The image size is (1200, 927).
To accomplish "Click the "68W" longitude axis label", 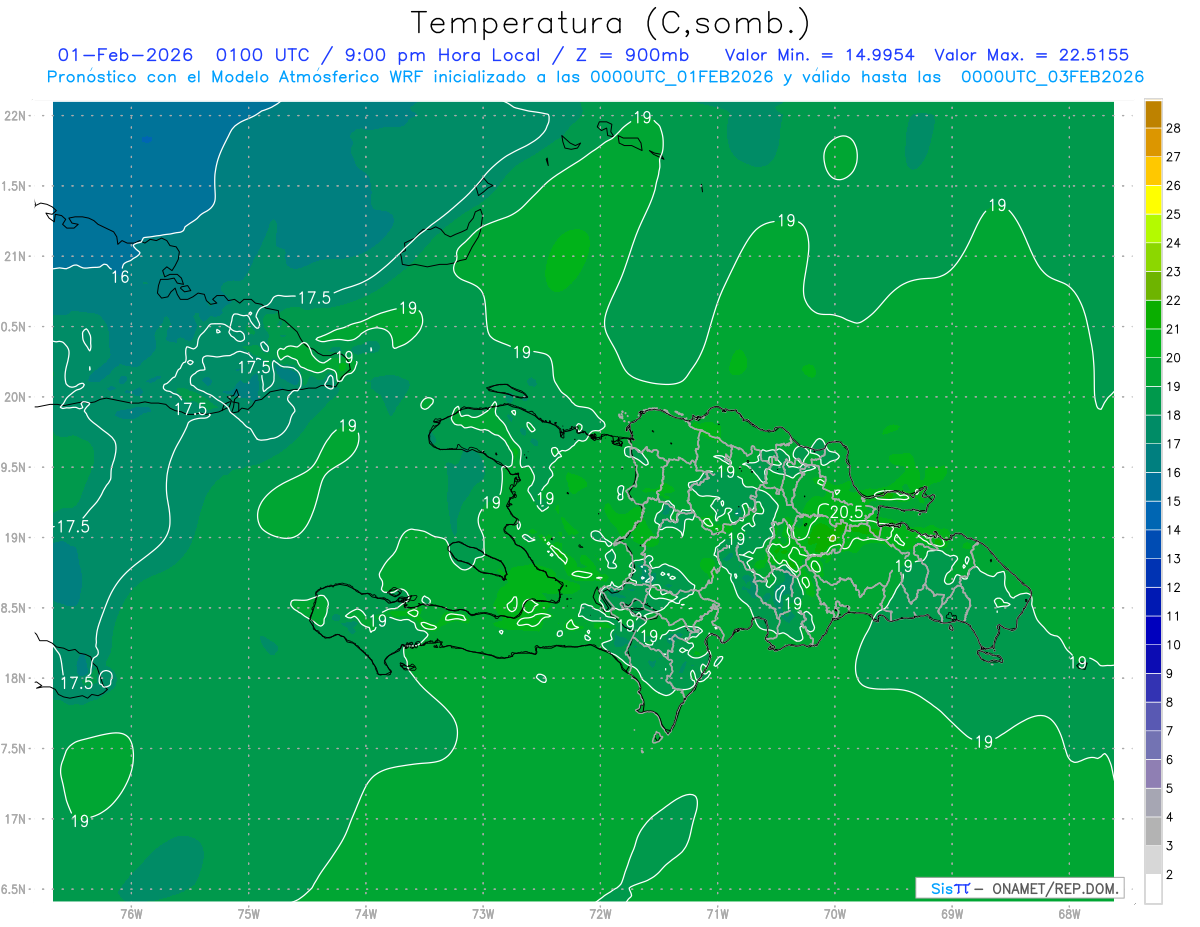I will pyautogui.click(x=1069, y=913).
